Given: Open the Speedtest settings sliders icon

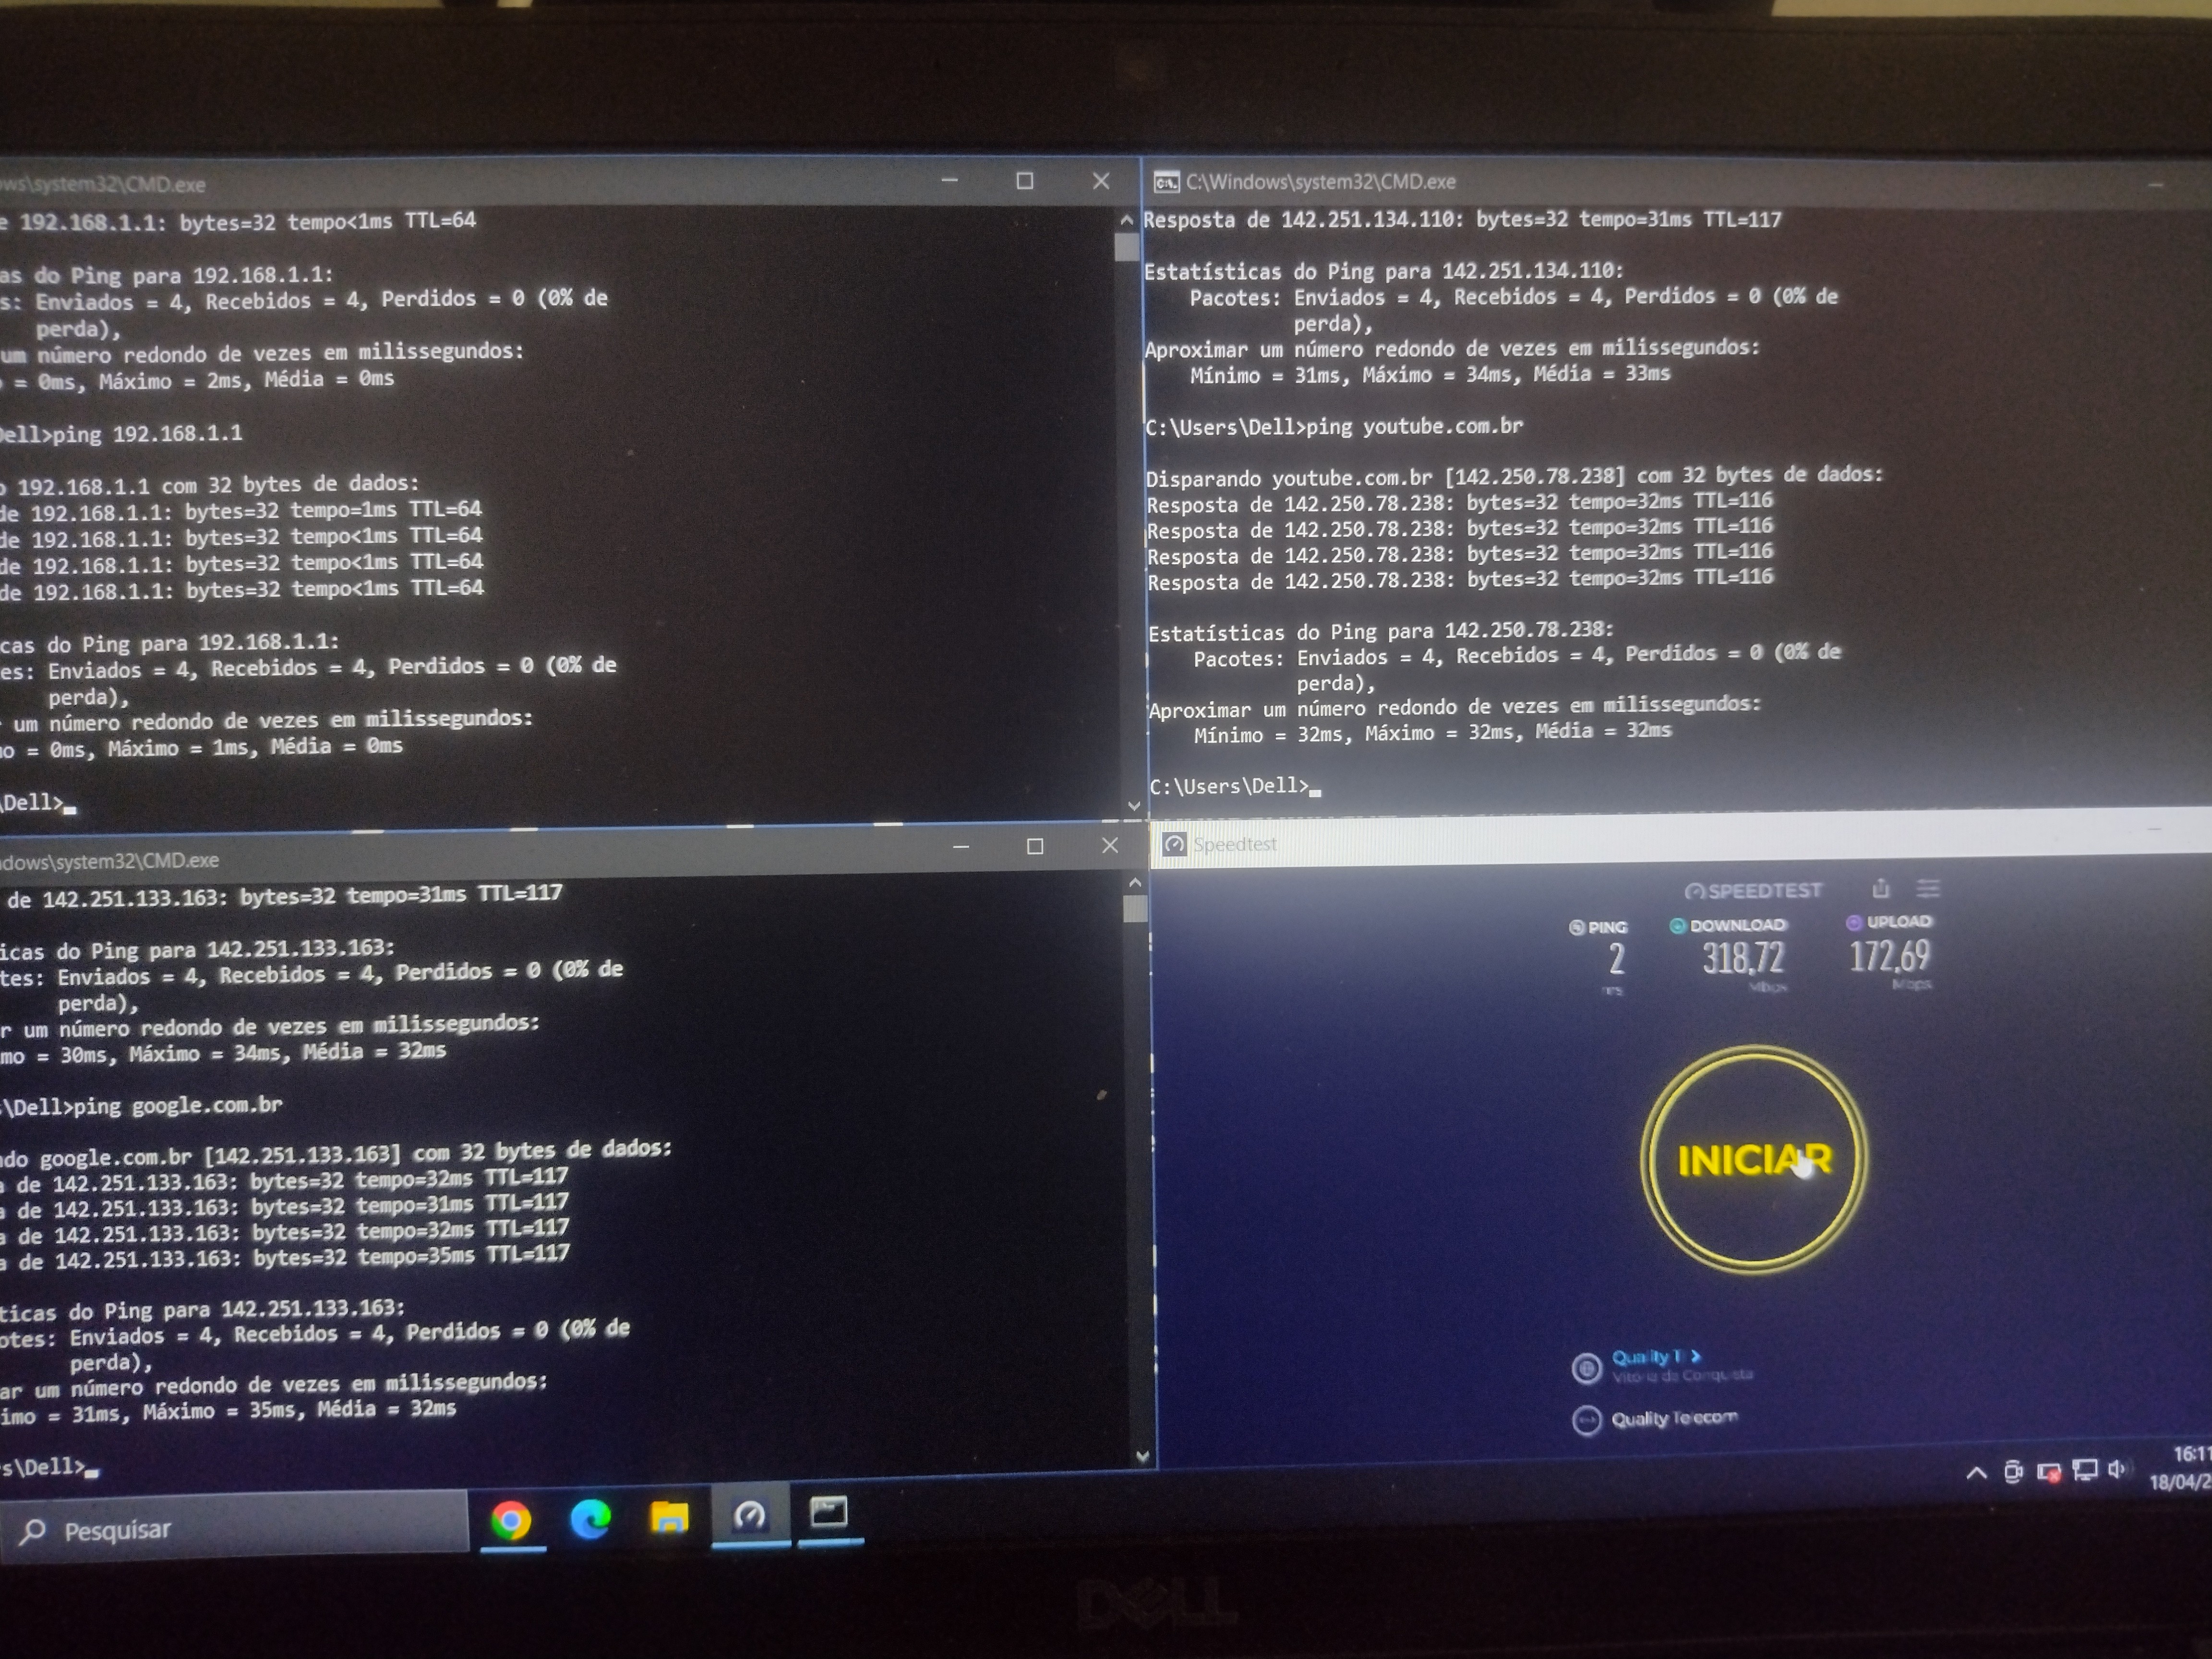Looking at the screenshot, I should pos(1928,888).
